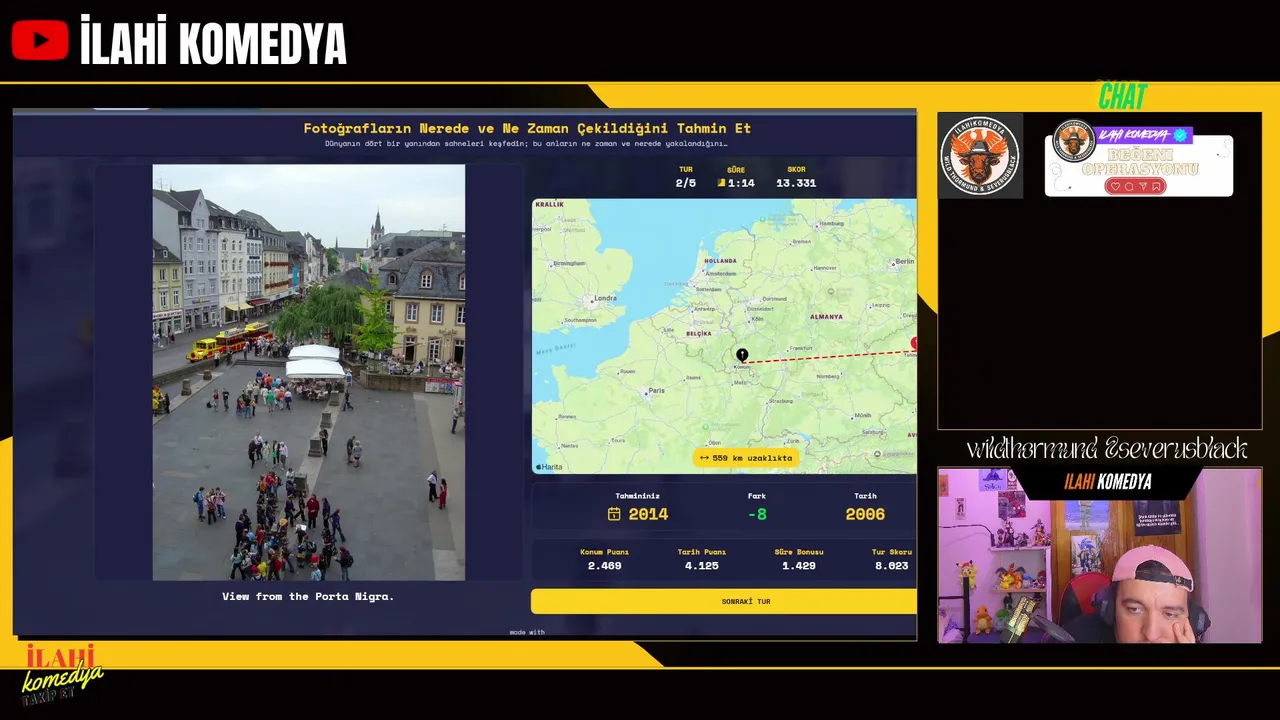
Task: Click the bookmark icon in the banner
Action: [1157, 186]
